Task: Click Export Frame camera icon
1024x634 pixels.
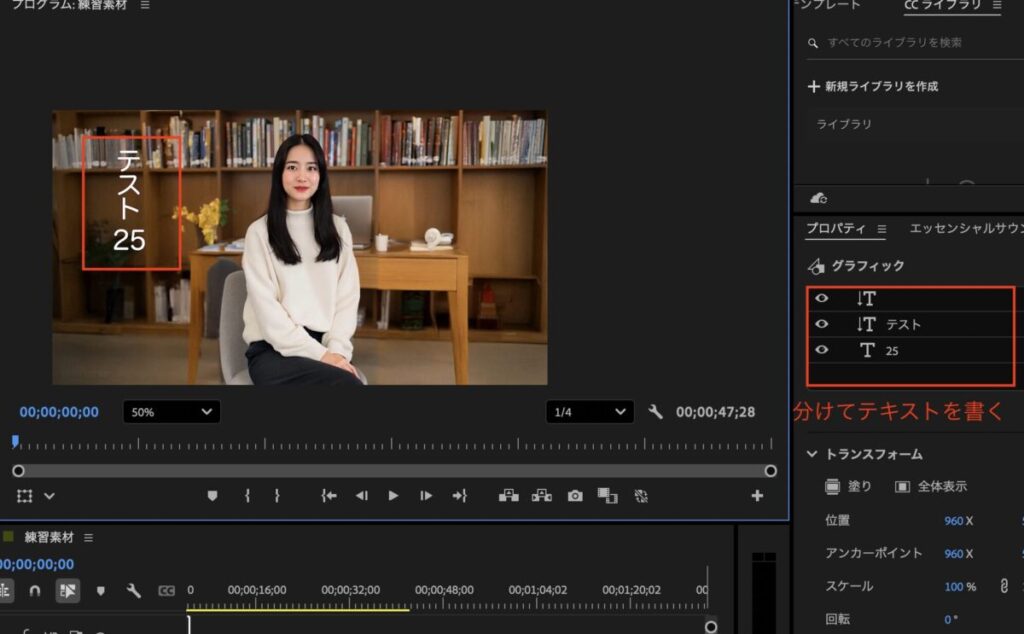Action: (x=574, y=496)
